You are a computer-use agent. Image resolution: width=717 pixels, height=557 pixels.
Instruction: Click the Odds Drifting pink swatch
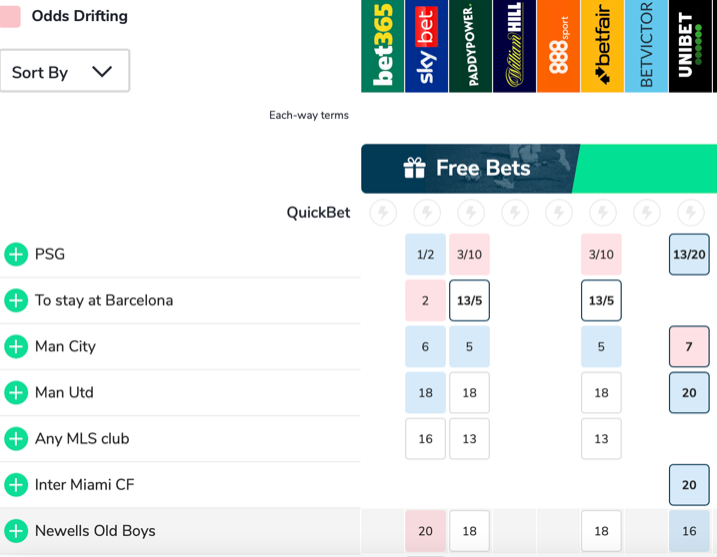[10, 17]
